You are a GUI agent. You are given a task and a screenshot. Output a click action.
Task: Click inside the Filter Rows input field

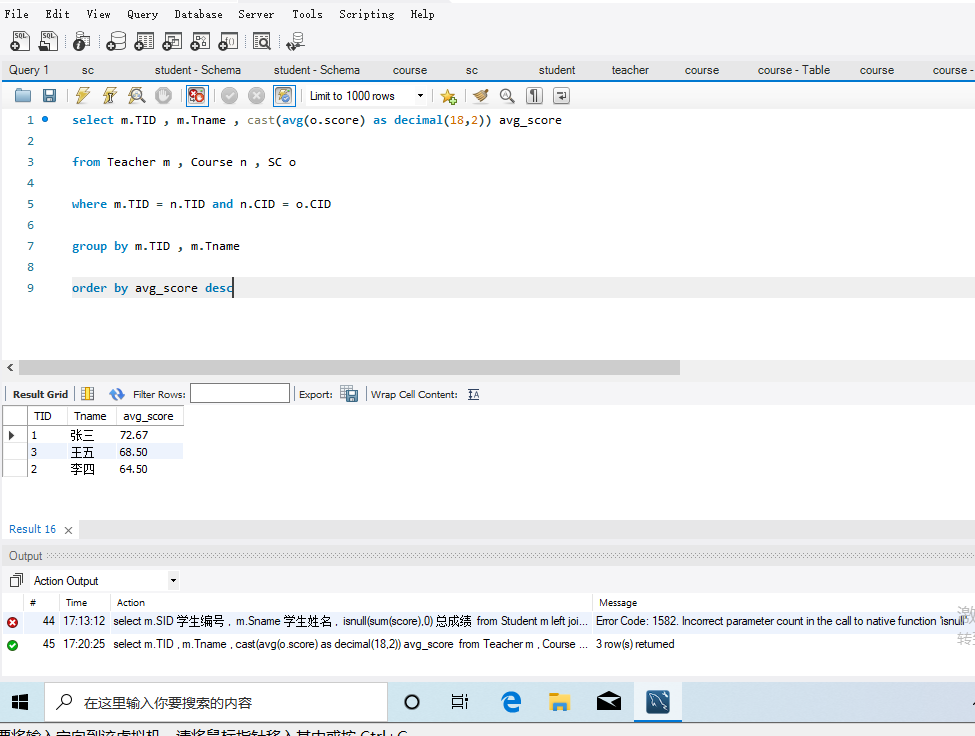239,392
